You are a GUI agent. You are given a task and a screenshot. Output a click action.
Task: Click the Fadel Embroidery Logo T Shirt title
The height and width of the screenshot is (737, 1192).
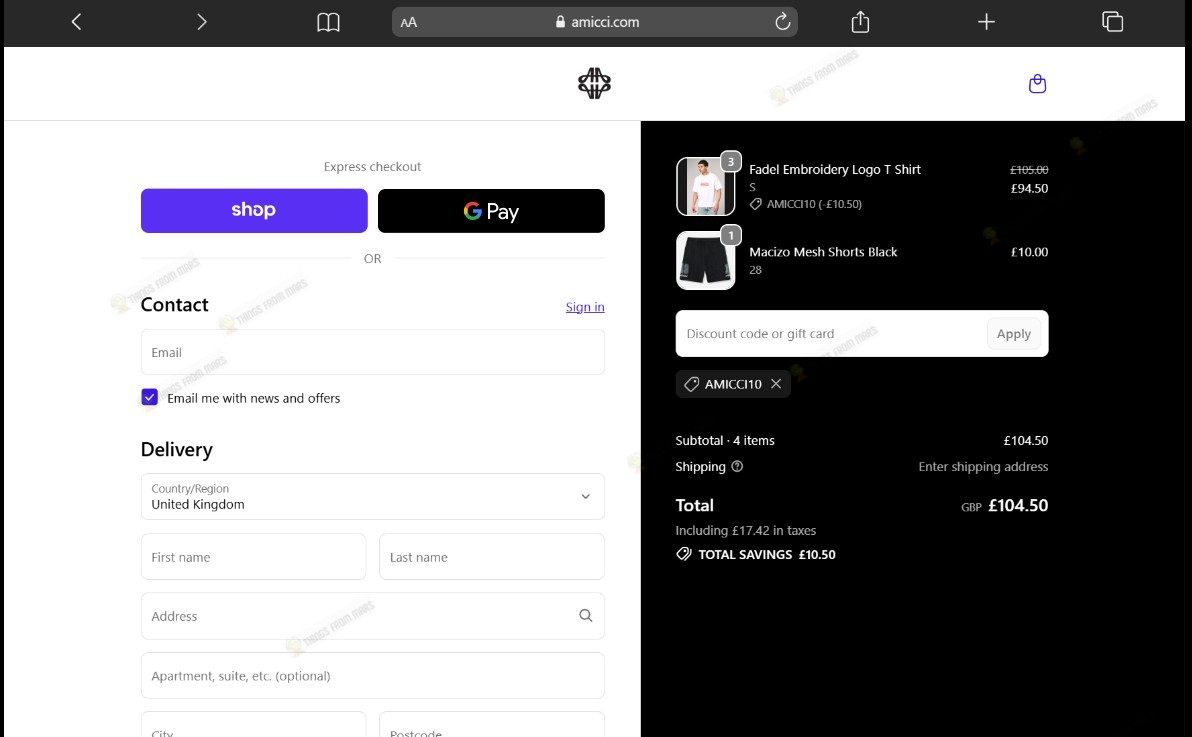point(835,170)
